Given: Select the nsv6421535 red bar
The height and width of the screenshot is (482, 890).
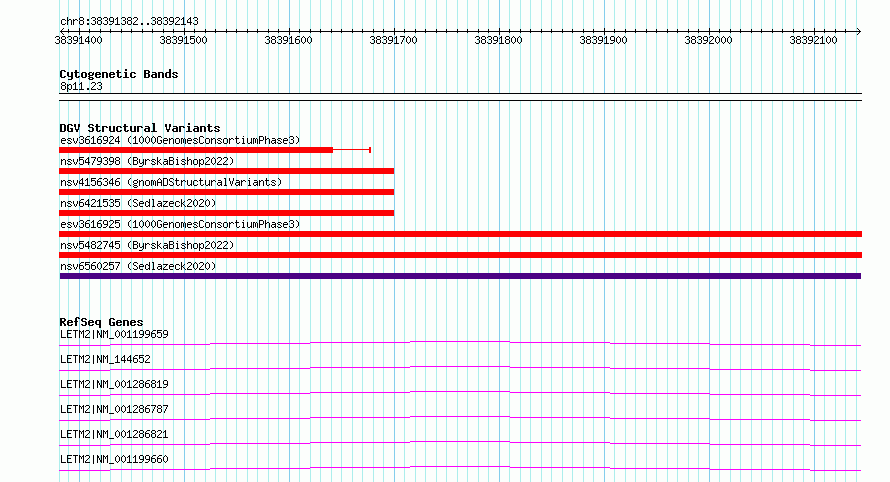Looking at the screenshot, I should 226,213.
